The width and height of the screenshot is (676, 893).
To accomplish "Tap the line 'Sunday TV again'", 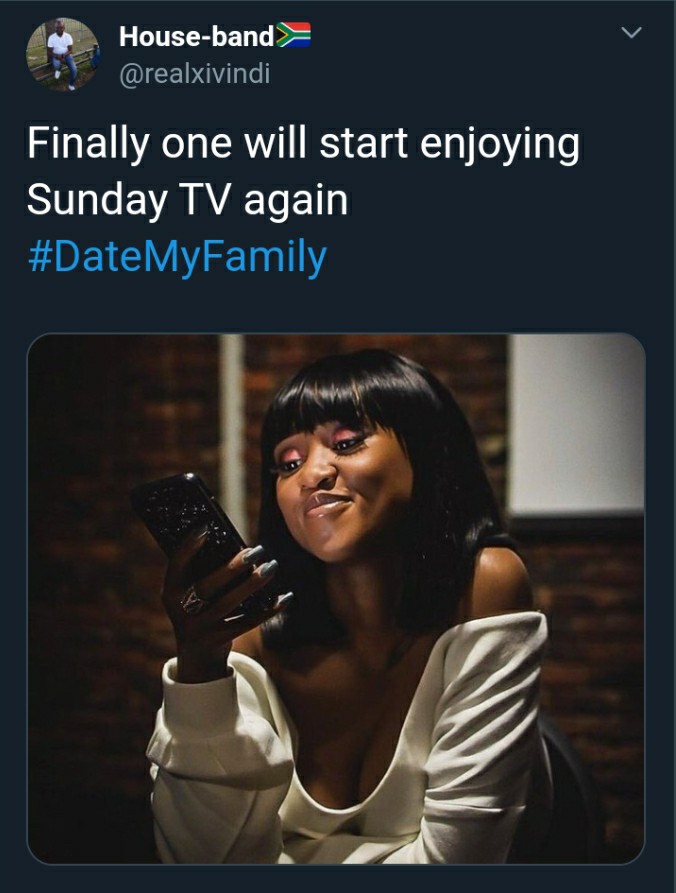I will tap(187, 201).
